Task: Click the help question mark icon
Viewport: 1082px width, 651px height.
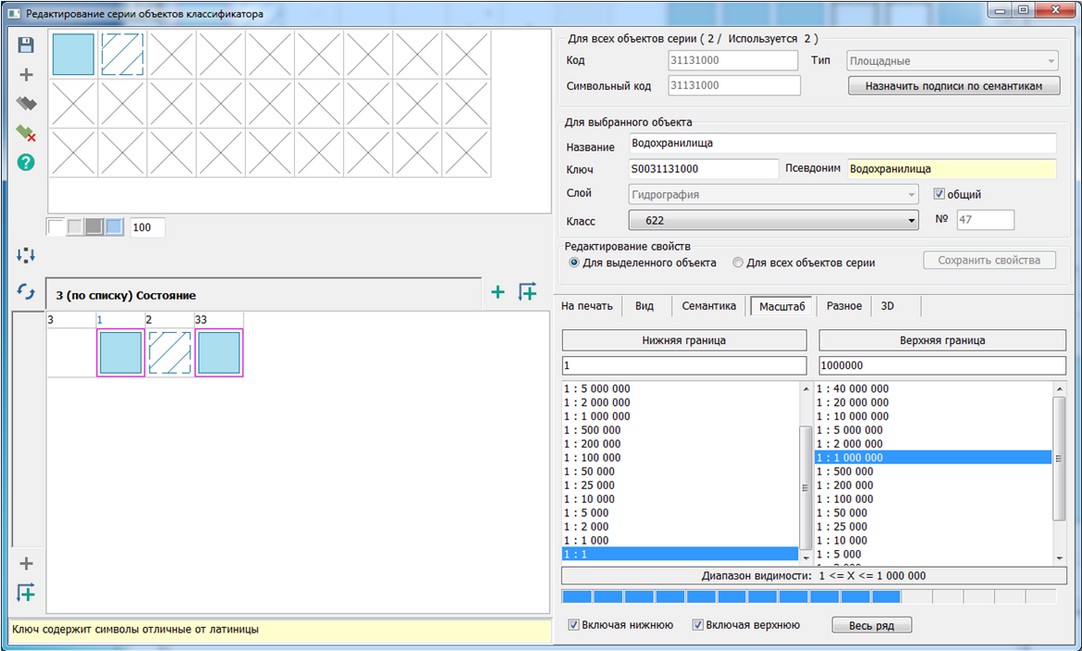Action: coord(26,162)
